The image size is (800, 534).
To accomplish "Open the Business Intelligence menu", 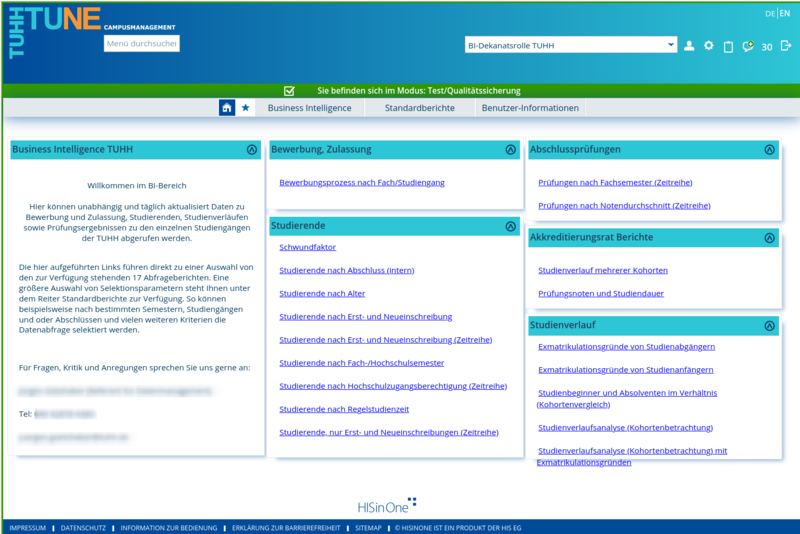I will [x=309, y=108].
